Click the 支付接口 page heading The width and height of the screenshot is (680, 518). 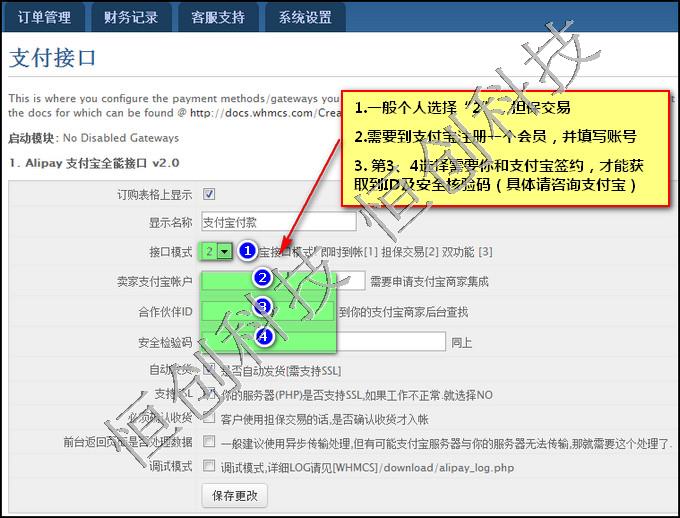click(52, 57)
